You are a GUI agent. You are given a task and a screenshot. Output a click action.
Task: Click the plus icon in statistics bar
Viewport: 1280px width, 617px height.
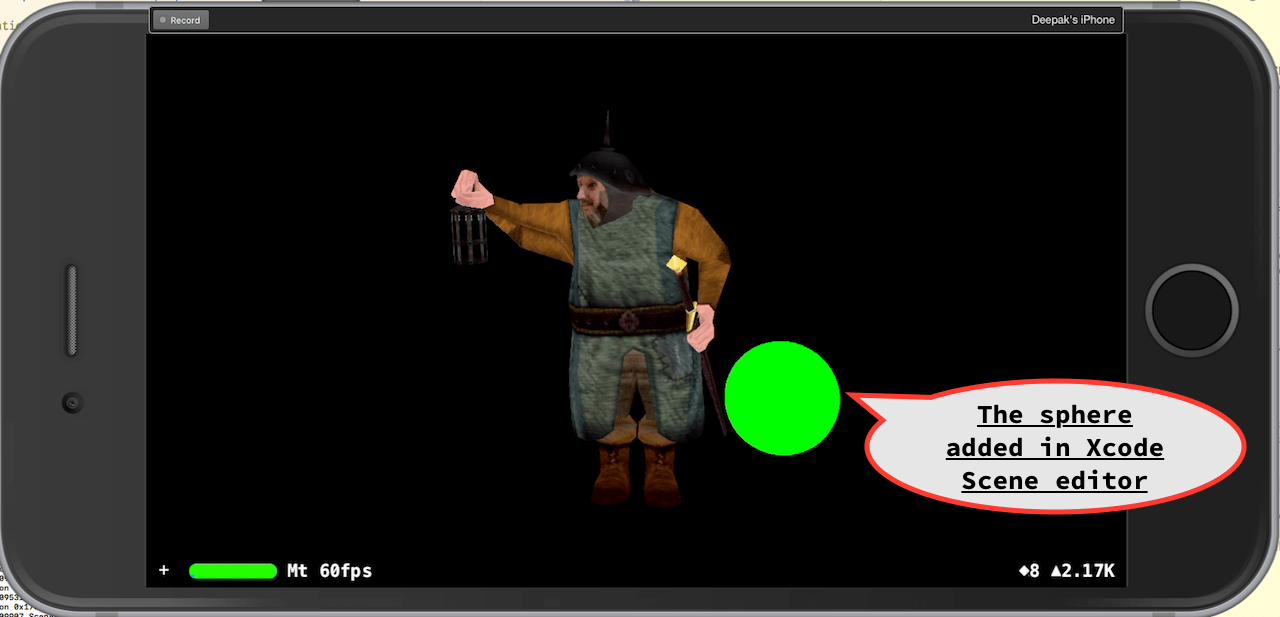coord(164,571)
